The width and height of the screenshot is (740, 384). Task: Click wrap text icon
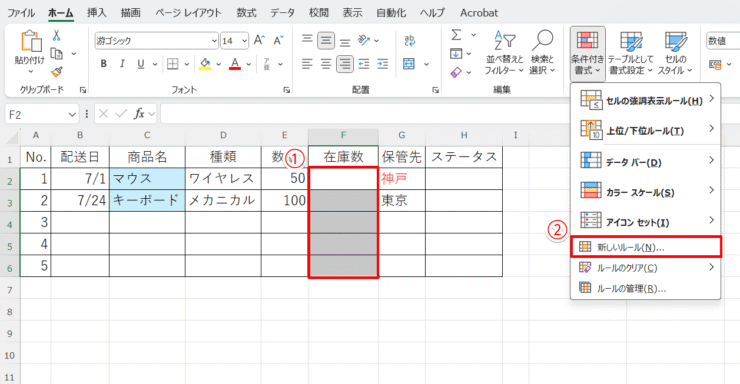point(410,41)
